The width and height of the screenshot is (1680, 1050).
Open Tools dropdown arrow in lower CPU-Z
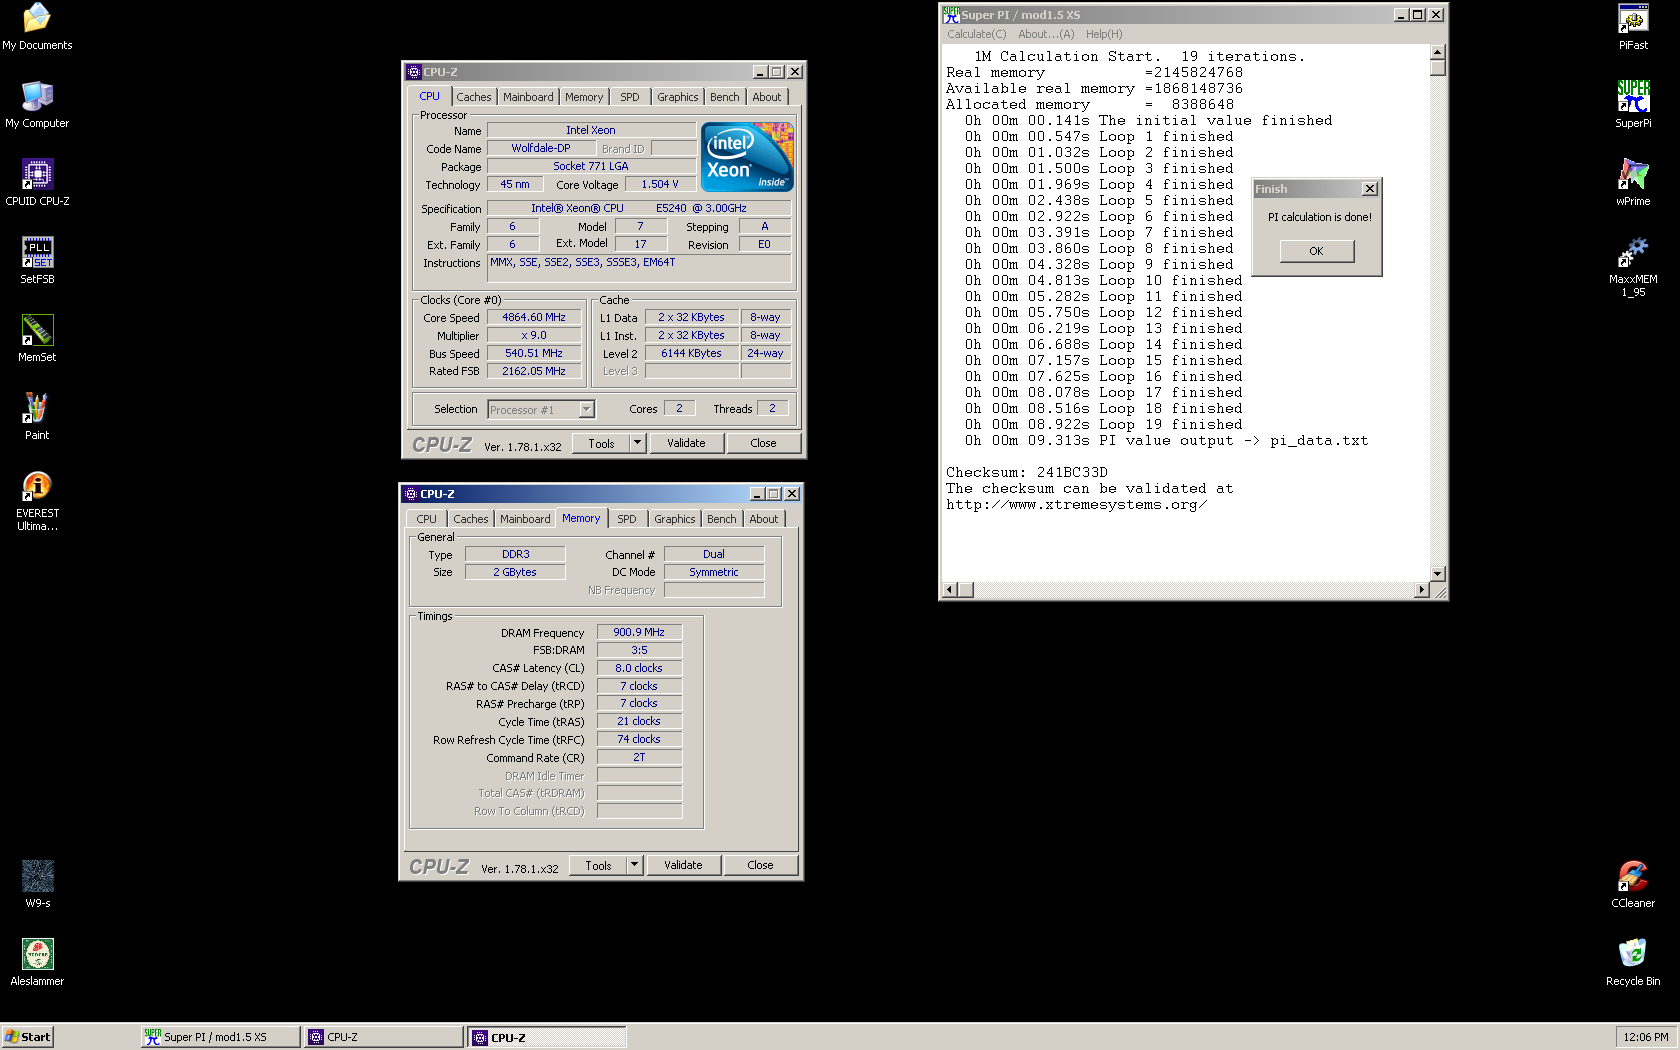634,865
